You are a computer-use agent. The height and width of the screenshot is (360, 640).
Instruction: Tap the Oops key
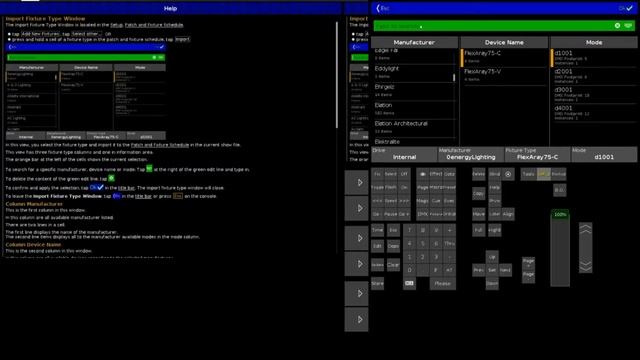coord(393,246)
